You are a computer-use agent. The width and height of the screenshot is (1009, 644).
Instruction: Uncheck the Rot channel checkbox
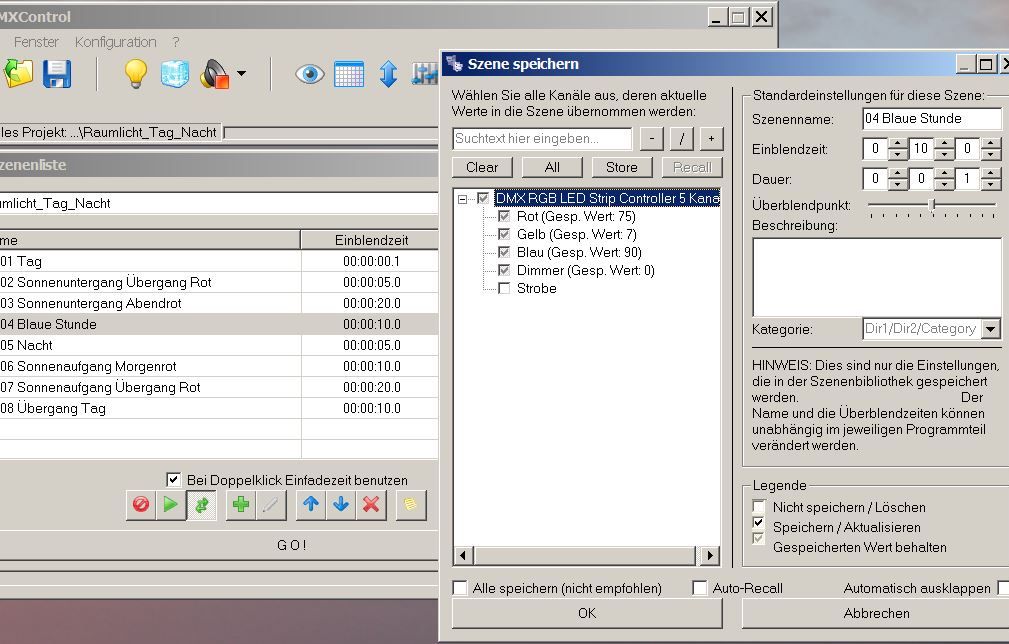click(504, 217)
